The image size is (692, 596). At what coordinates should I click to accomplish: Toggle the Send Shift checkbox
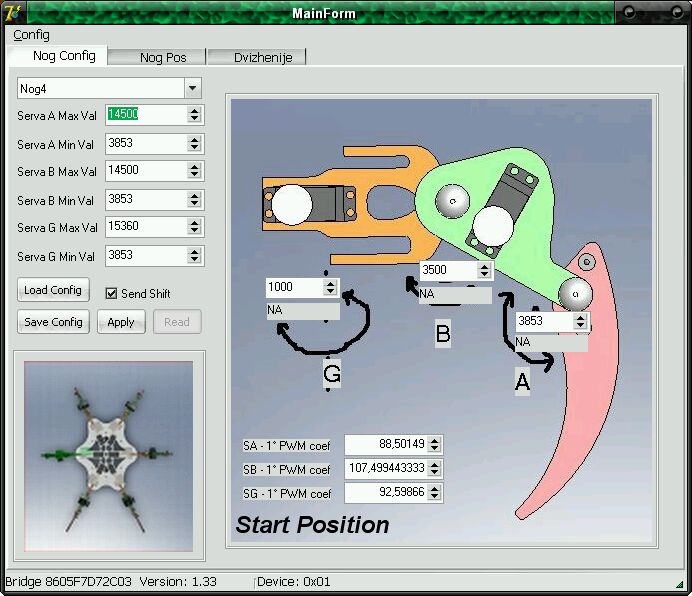(x=113, y=294)
